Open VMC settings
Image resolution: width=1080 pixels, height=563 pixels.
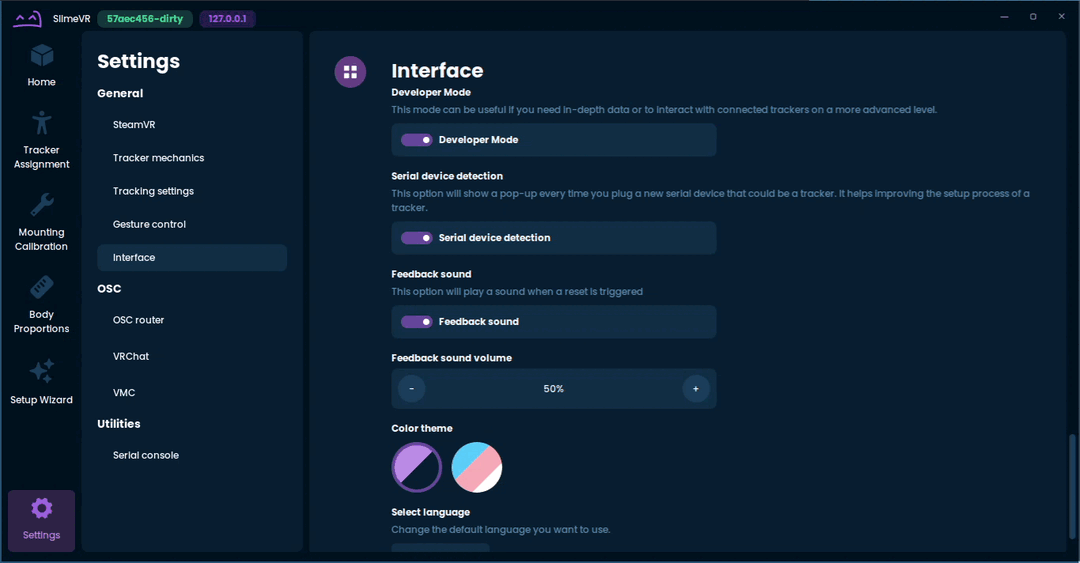point(192,393)
